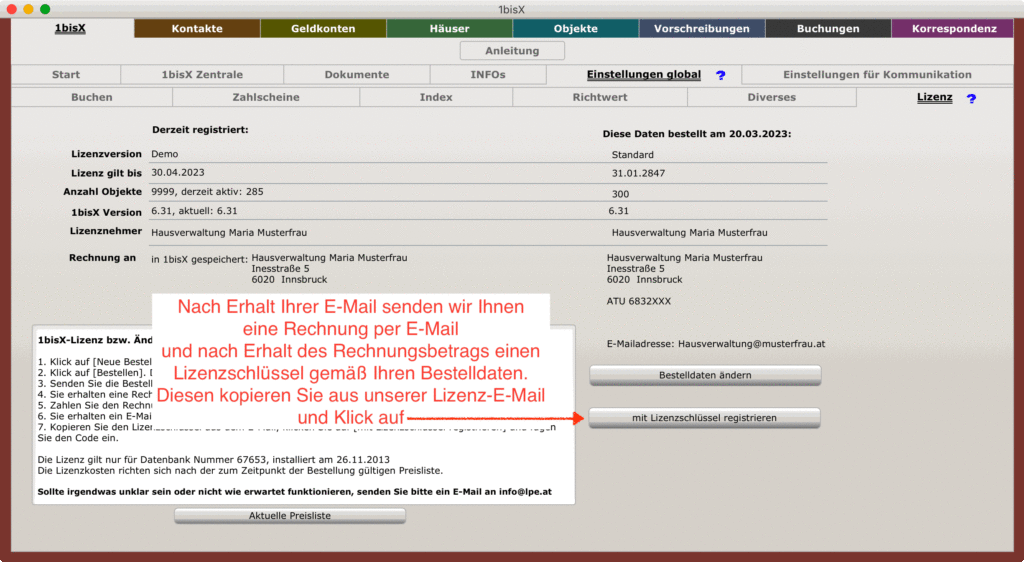Viewport: 1024px width, 562px height.
Task: Select Einstellungen für Kommunikation tab
Action: point(876,75)
